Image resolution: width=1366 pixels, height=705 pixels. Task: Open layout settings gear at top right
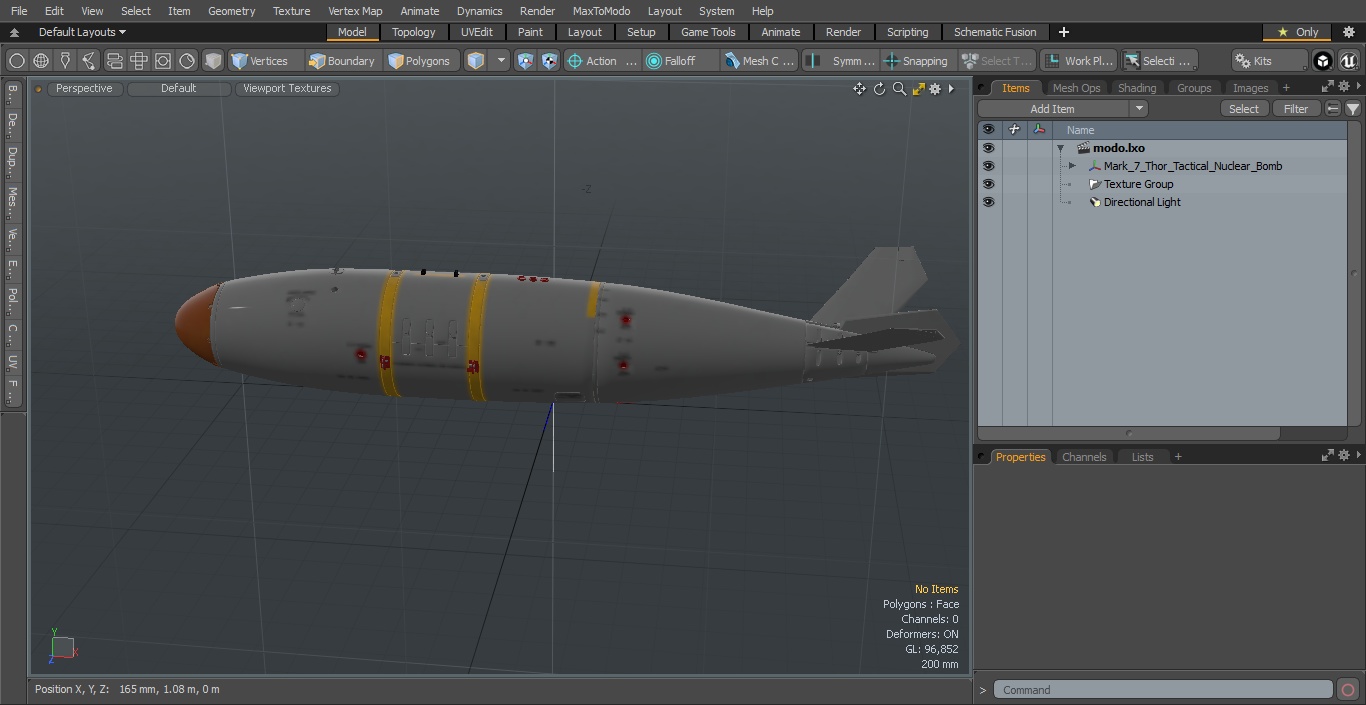pyautogui.click(x=1348, y=32)
